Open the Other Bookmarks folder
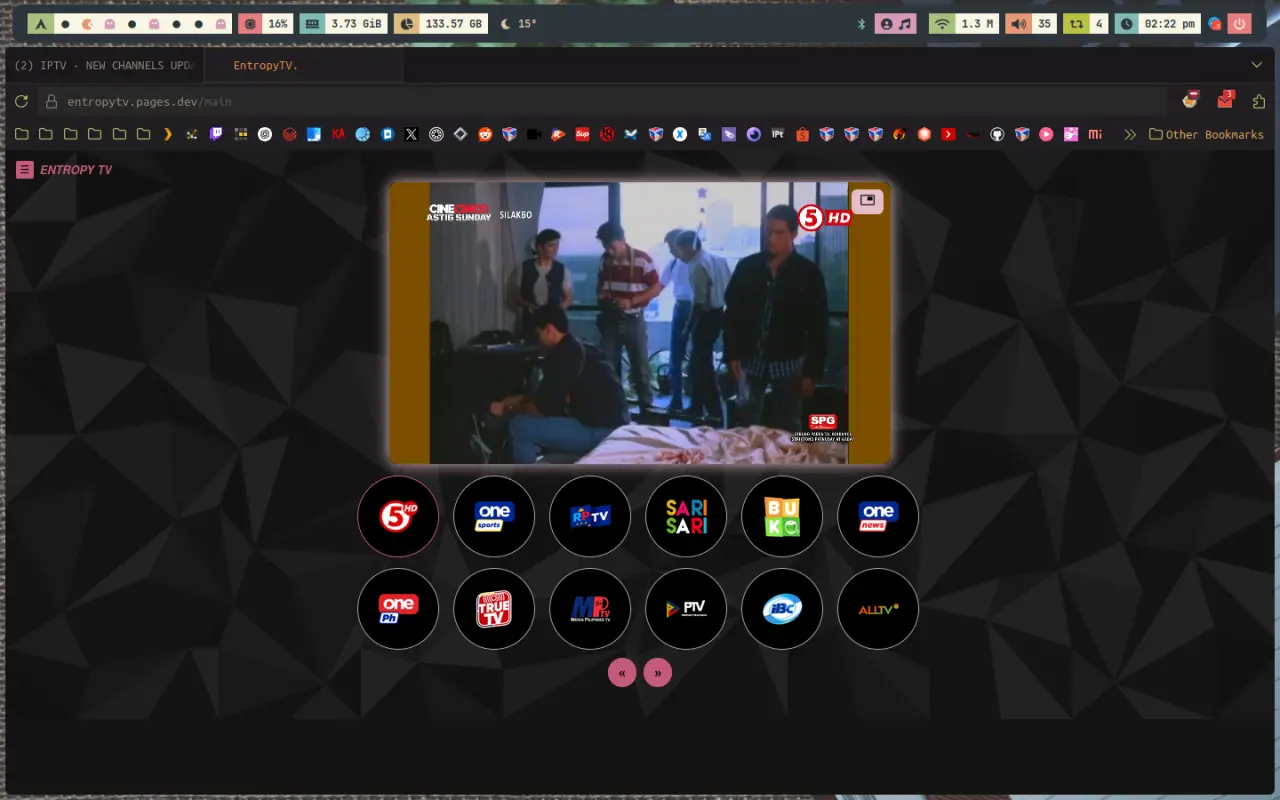The image size is (1280, 800). (x=1206, y=134)
